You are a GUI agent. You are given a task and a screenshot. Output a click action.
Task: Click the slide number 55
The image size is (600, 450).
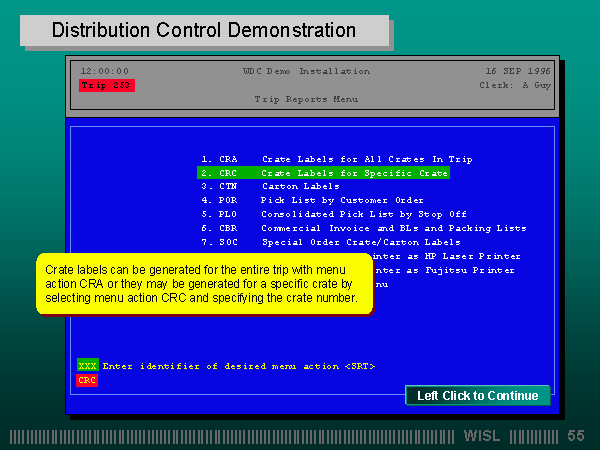coord(576,436)
